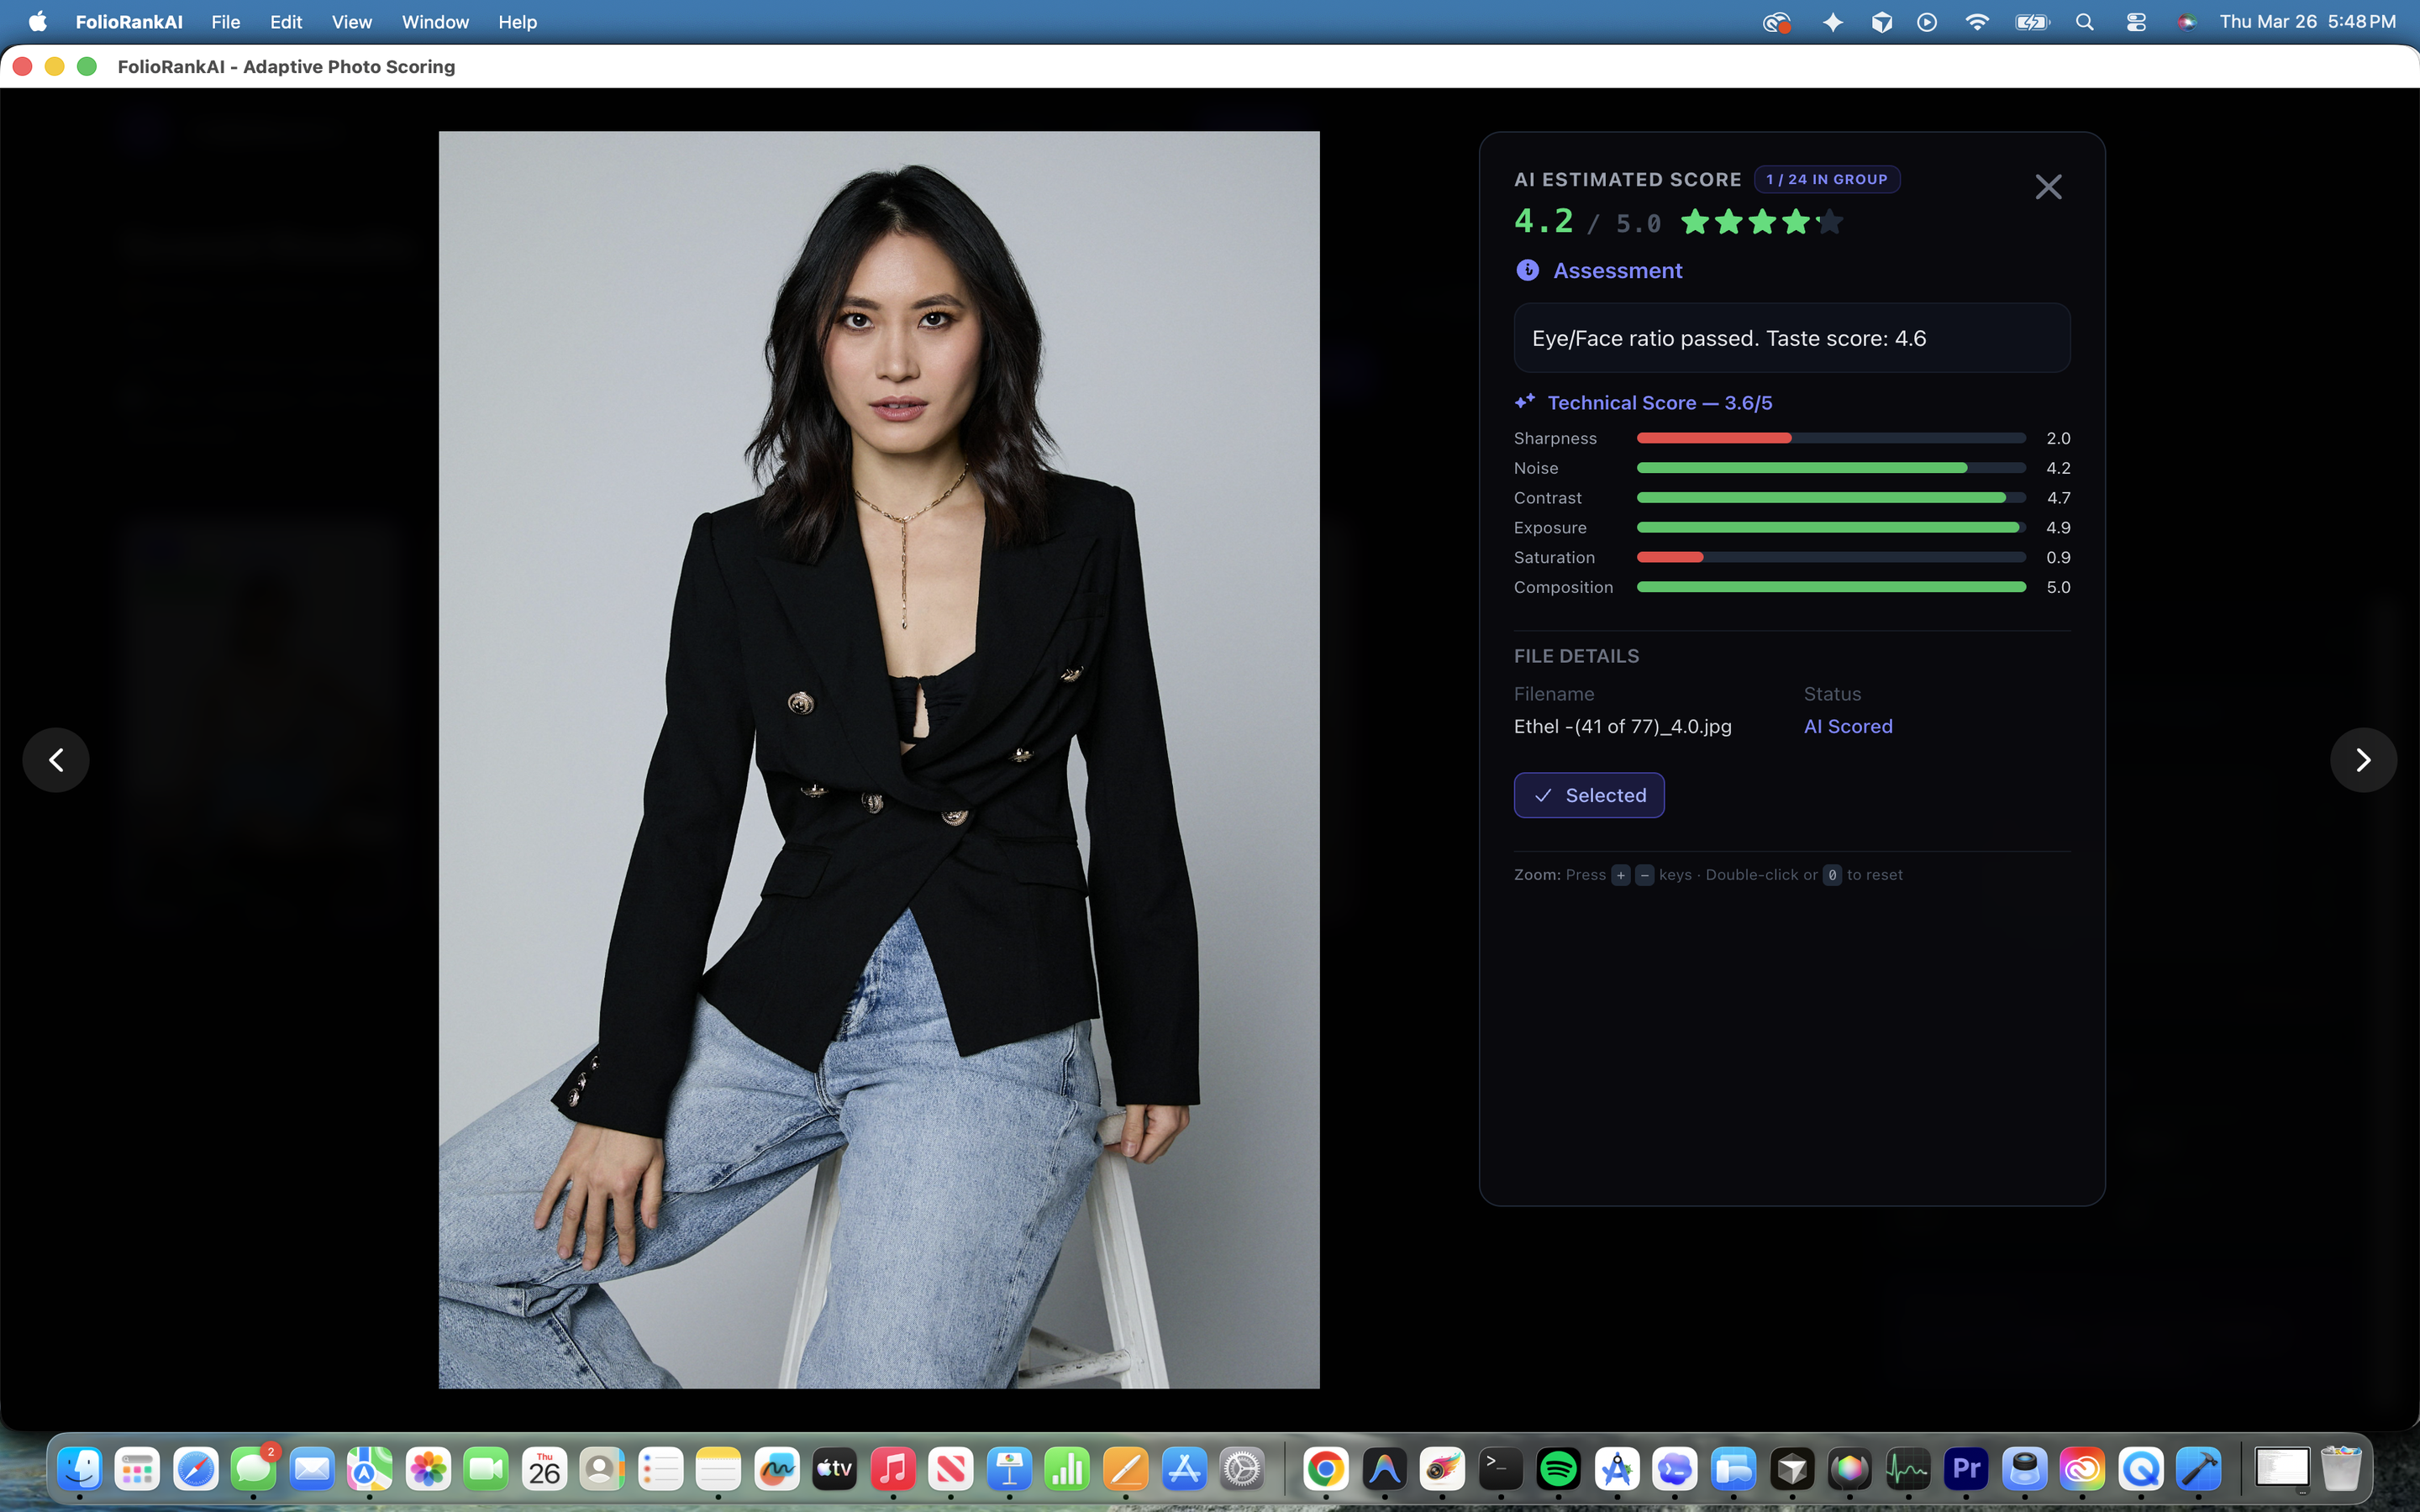Click the Contrast score bar

click(1831, 498)
